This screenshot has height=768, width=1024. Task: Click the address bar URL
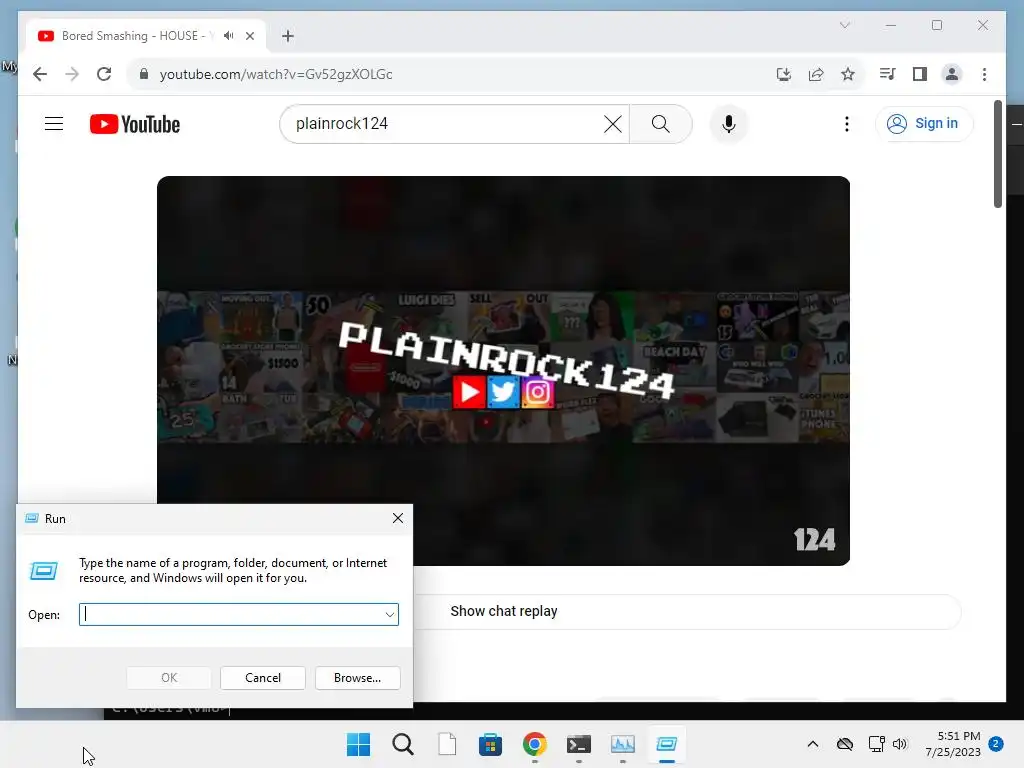click(x=276, y=74)
